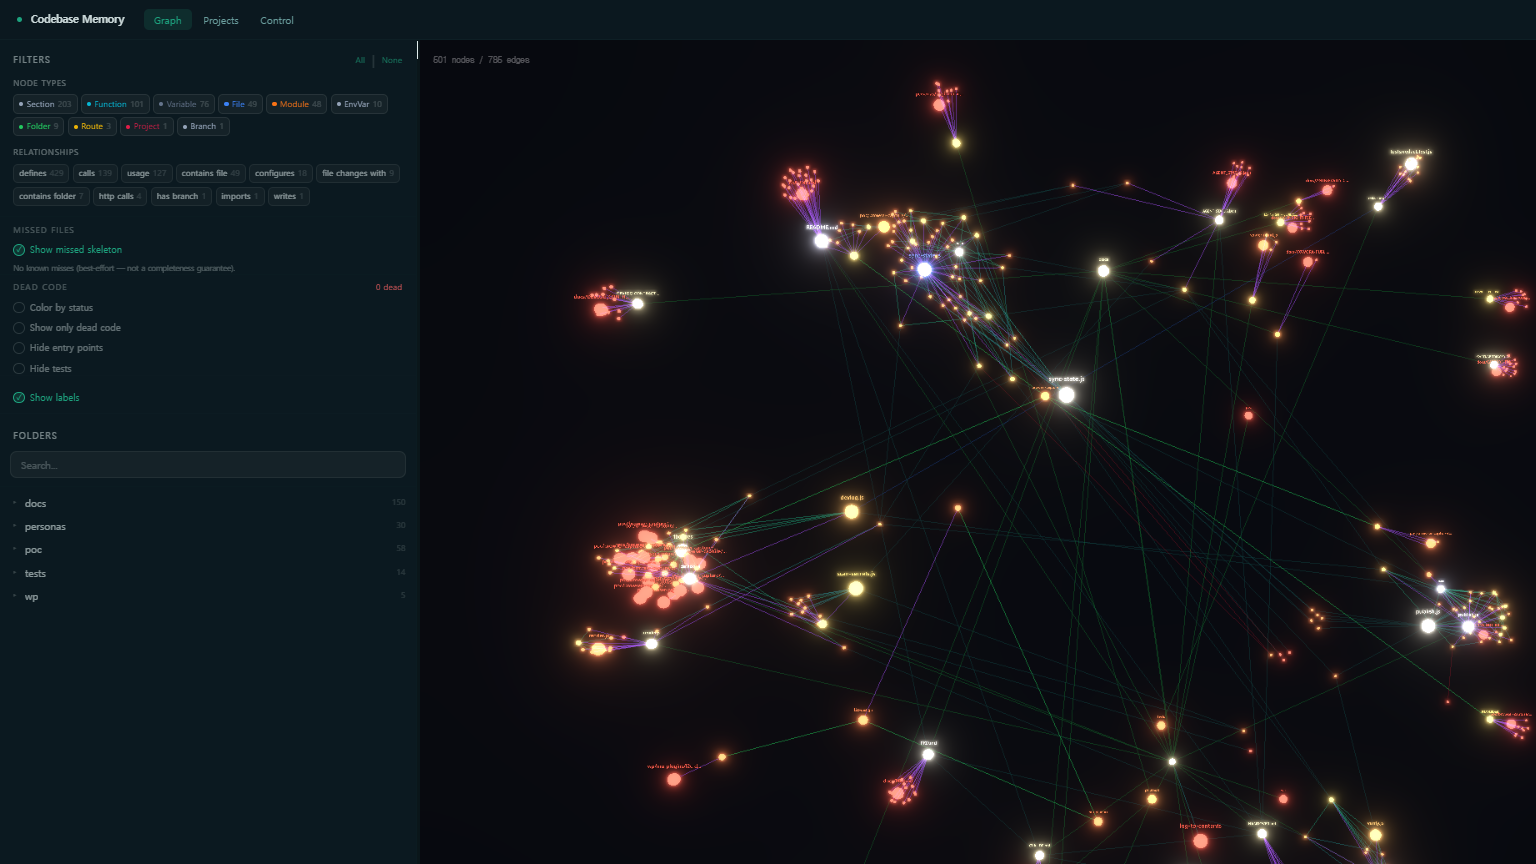Screen dimensions: 1536x864
Task: Toggle the Variable node type chip
Action: [x=183, y=104]
